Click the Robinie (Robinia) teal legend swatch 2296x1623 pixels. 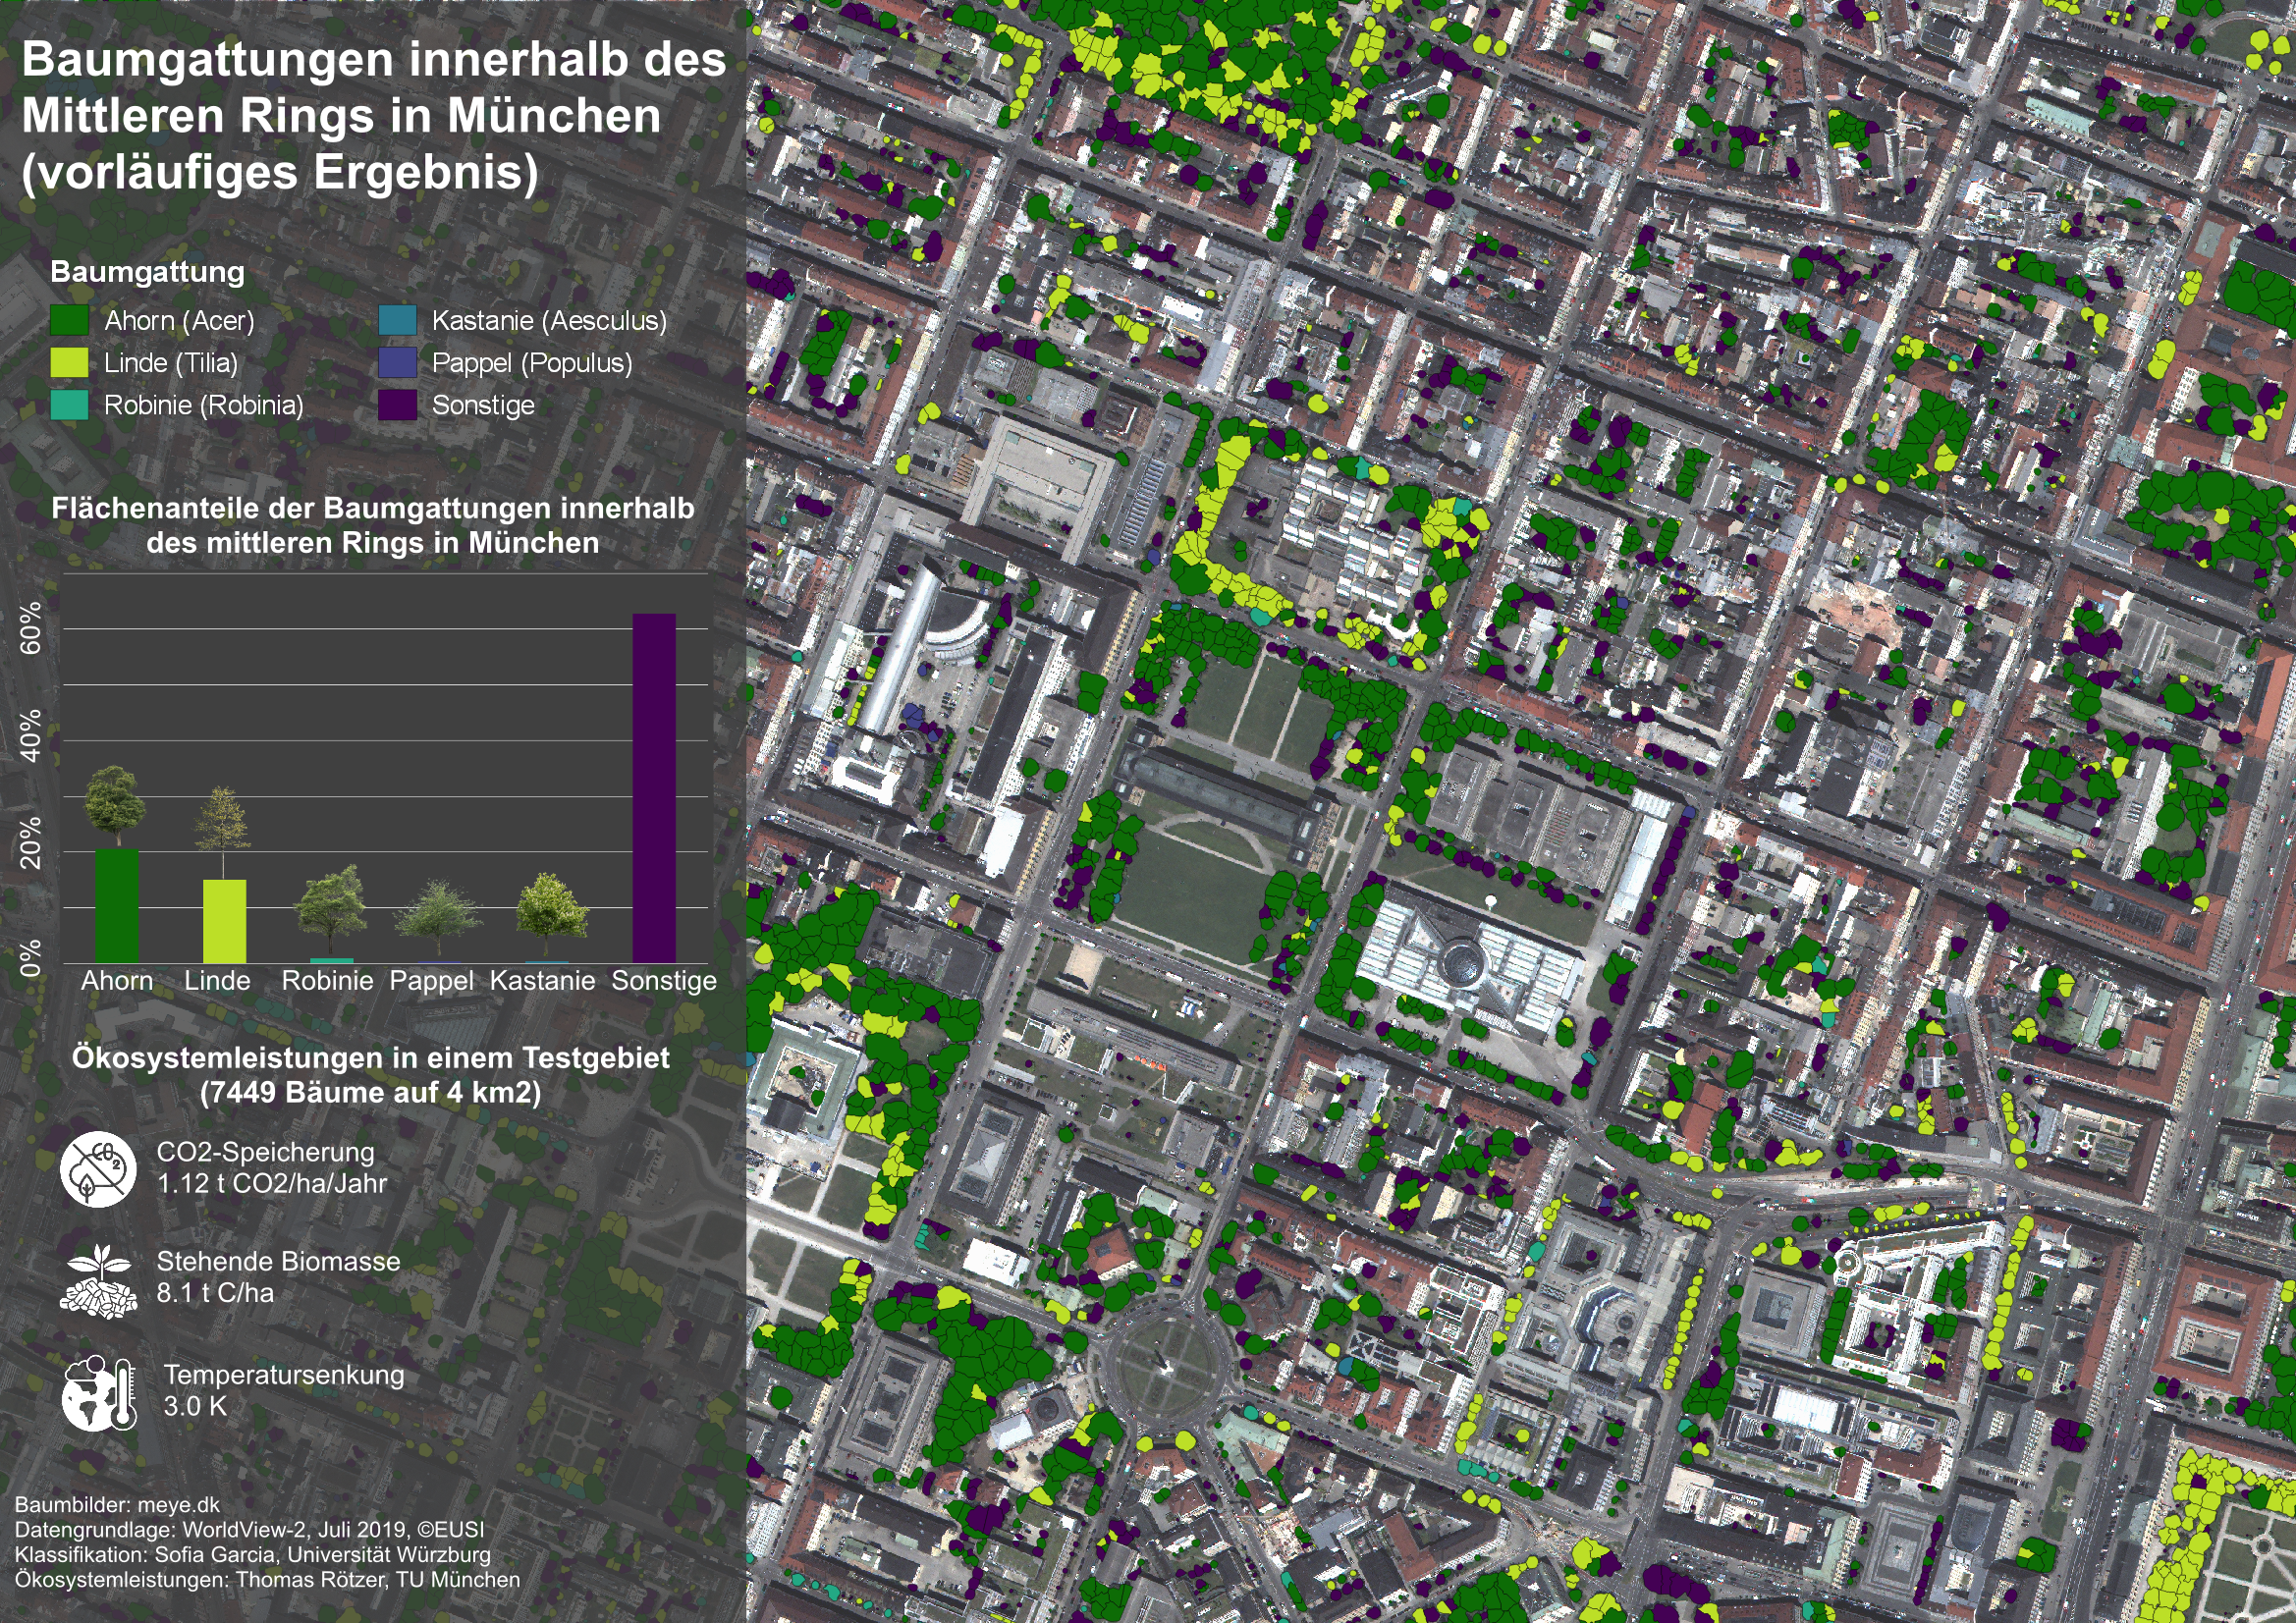pos(69,405)
